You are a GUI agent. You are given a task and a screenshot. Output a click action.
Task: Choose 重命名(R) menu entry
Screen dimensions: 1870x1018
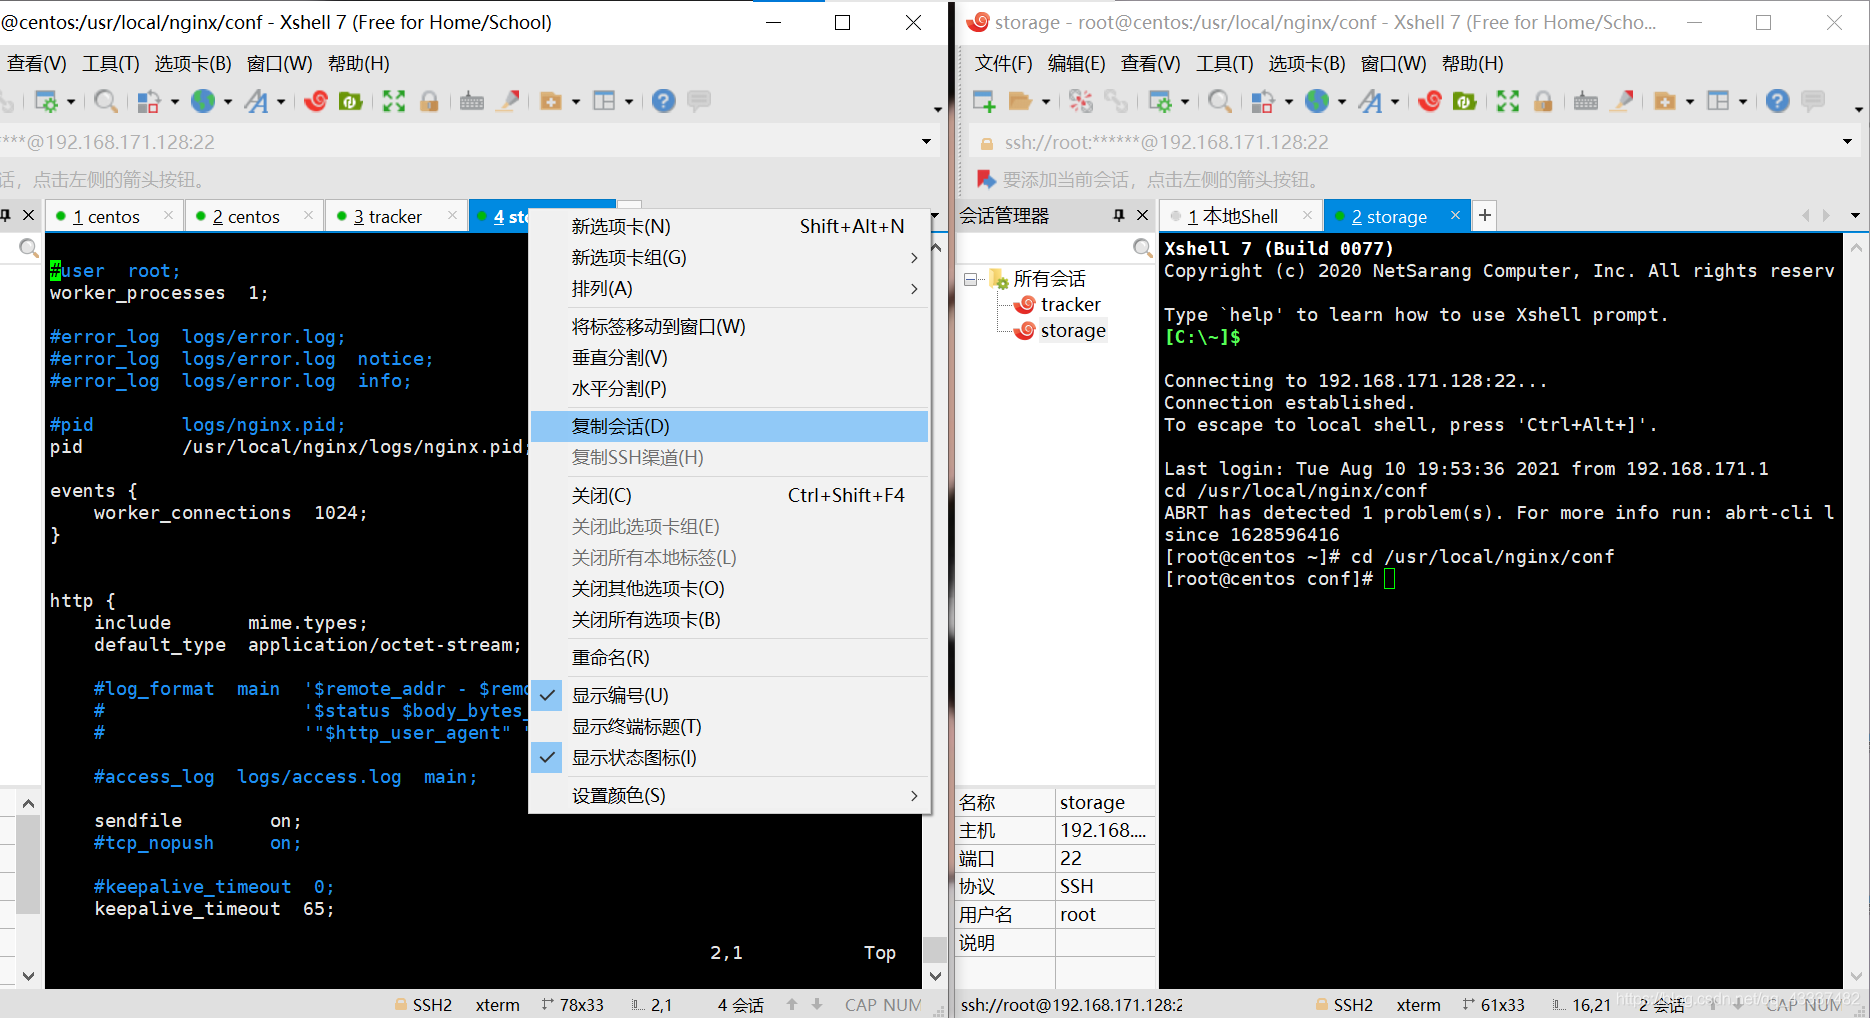pos(729,658)
